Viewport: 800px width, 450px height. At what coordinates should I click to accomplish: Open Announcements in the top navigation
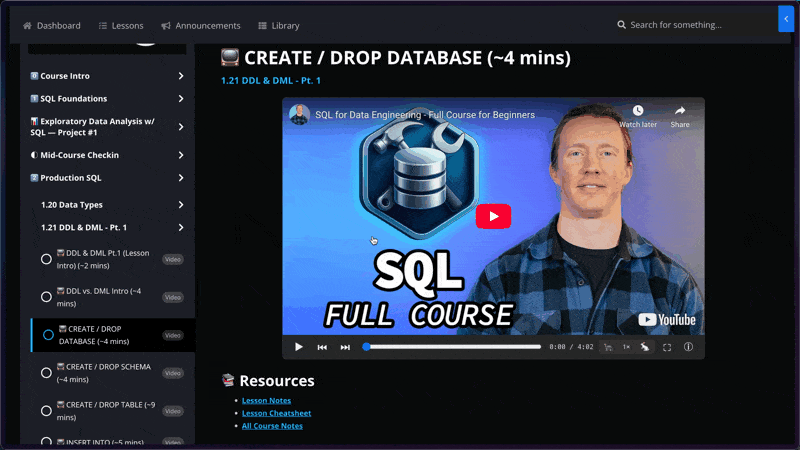coord(201,26)
